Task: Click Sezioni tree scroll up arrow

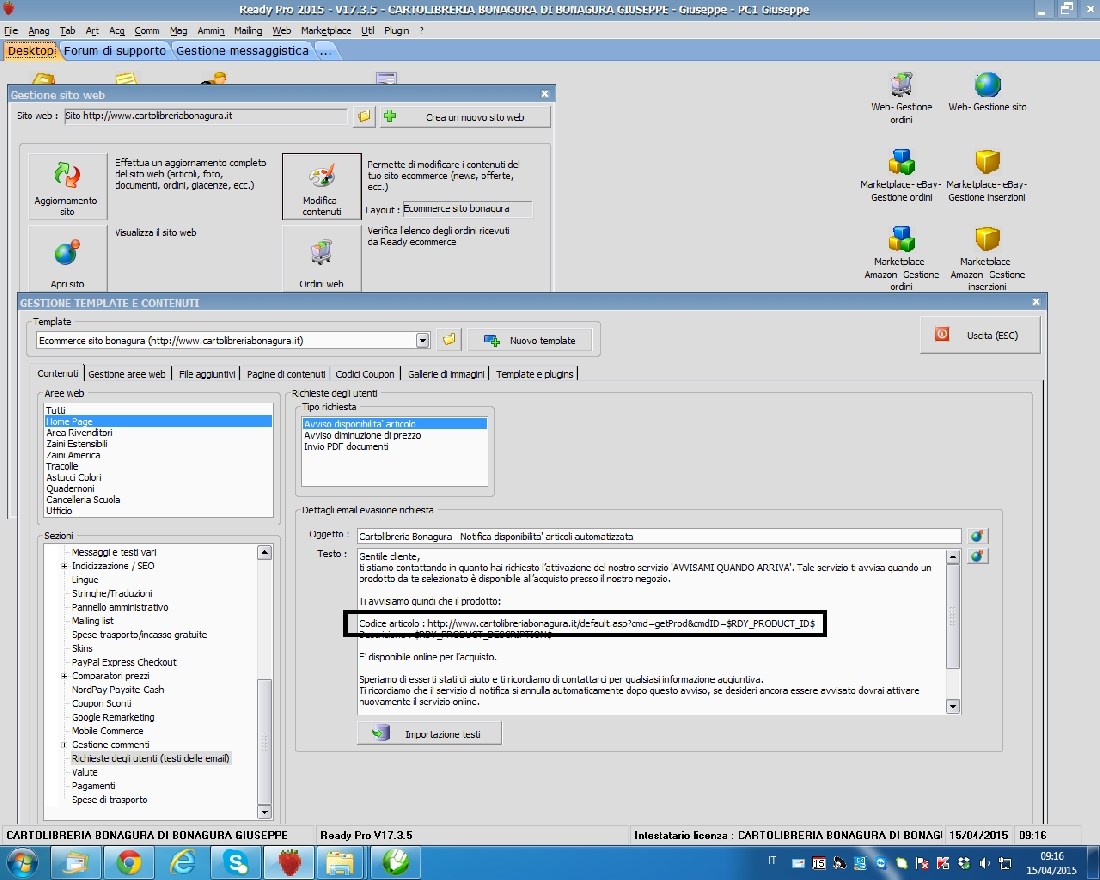Action: [x=264, y=552]
